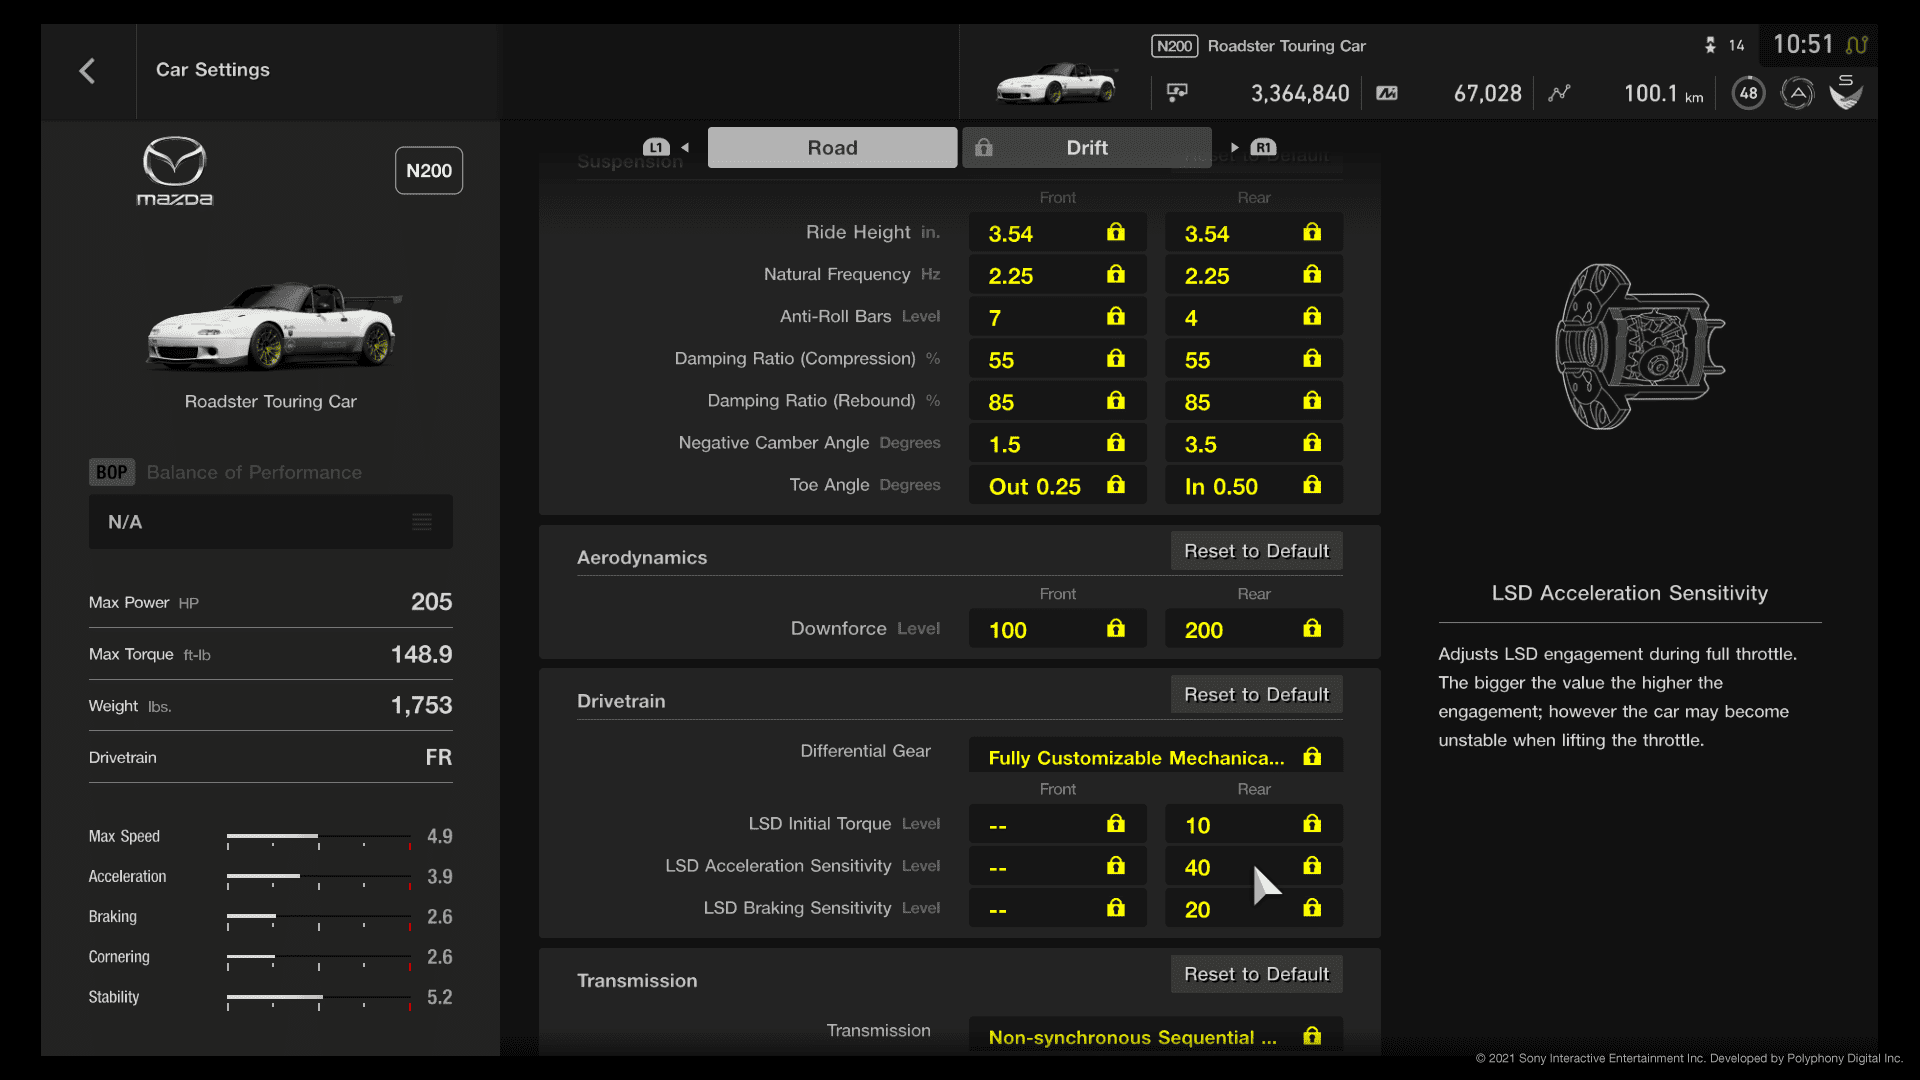Click lock icon on Front Natural Frequency

coord(1116,275)
